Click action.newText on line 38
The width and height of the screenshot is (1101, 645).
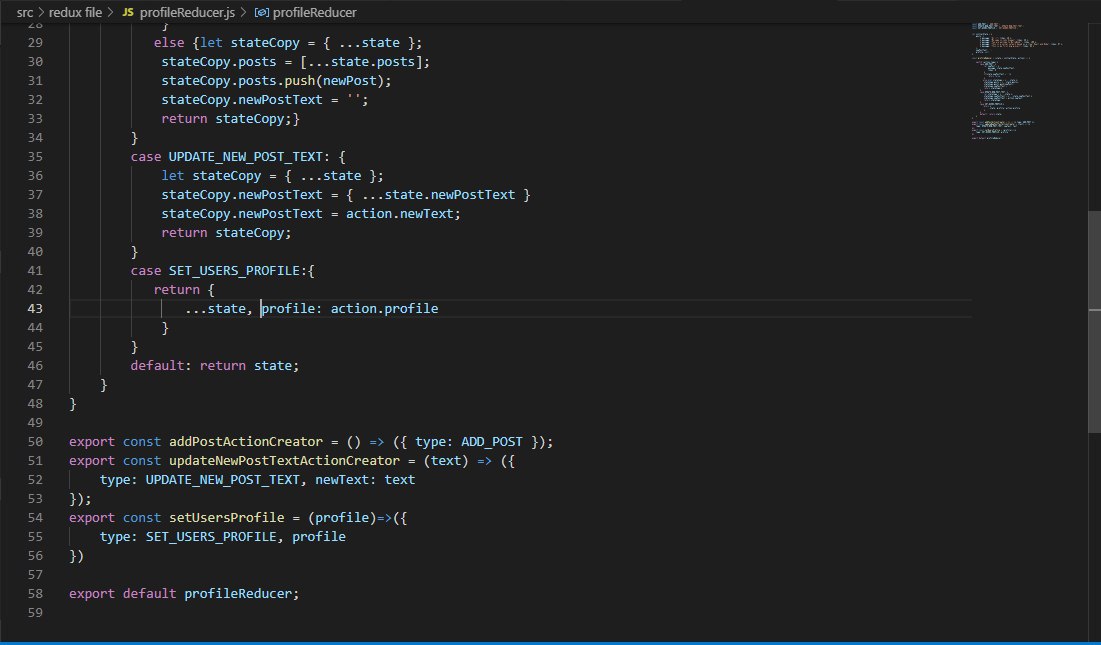click(x=400, y=213)
